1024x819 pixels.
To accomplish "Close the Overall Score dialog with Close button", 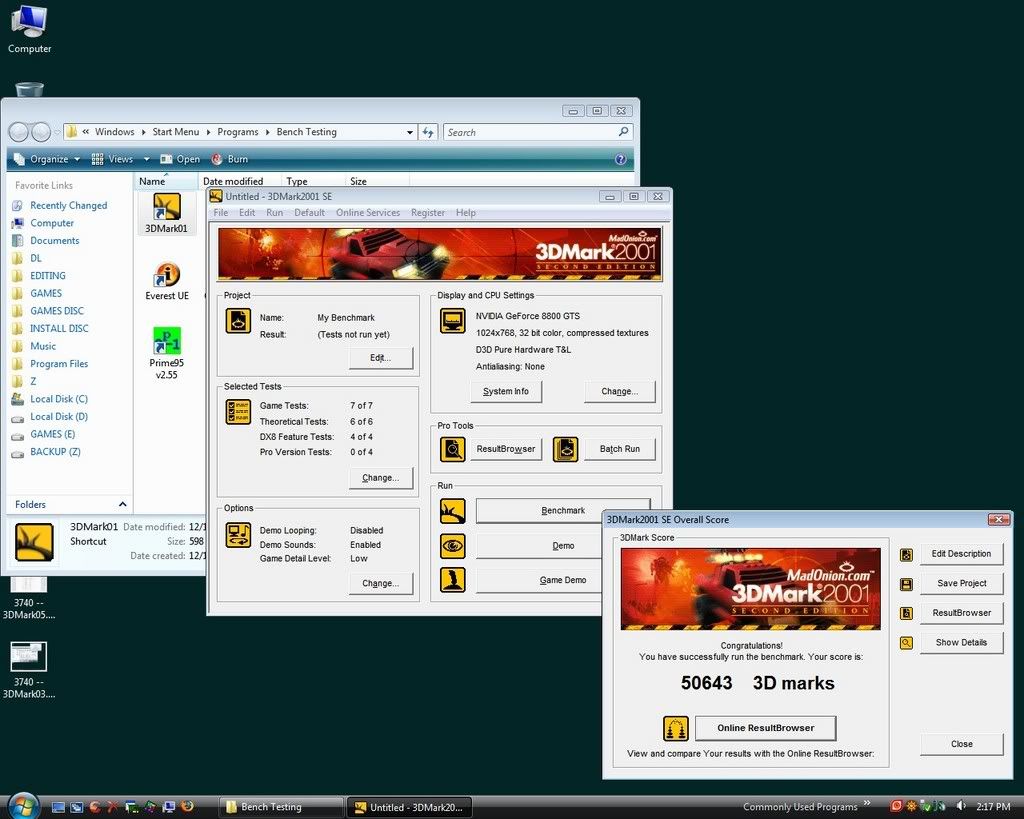I will [961, 744].
